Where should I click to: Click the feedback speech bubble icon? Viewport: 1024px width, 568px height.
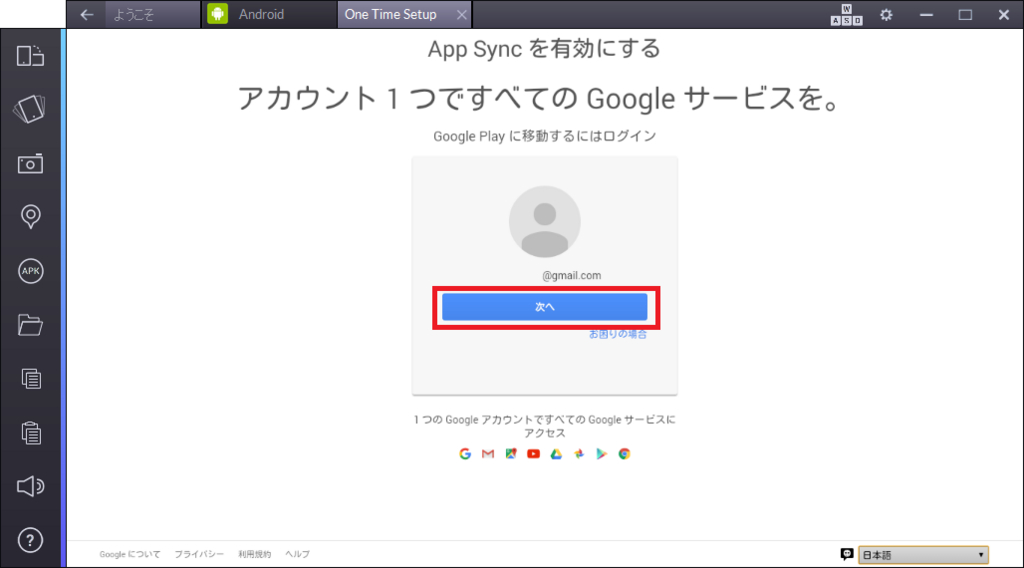(x=847, y=554)
